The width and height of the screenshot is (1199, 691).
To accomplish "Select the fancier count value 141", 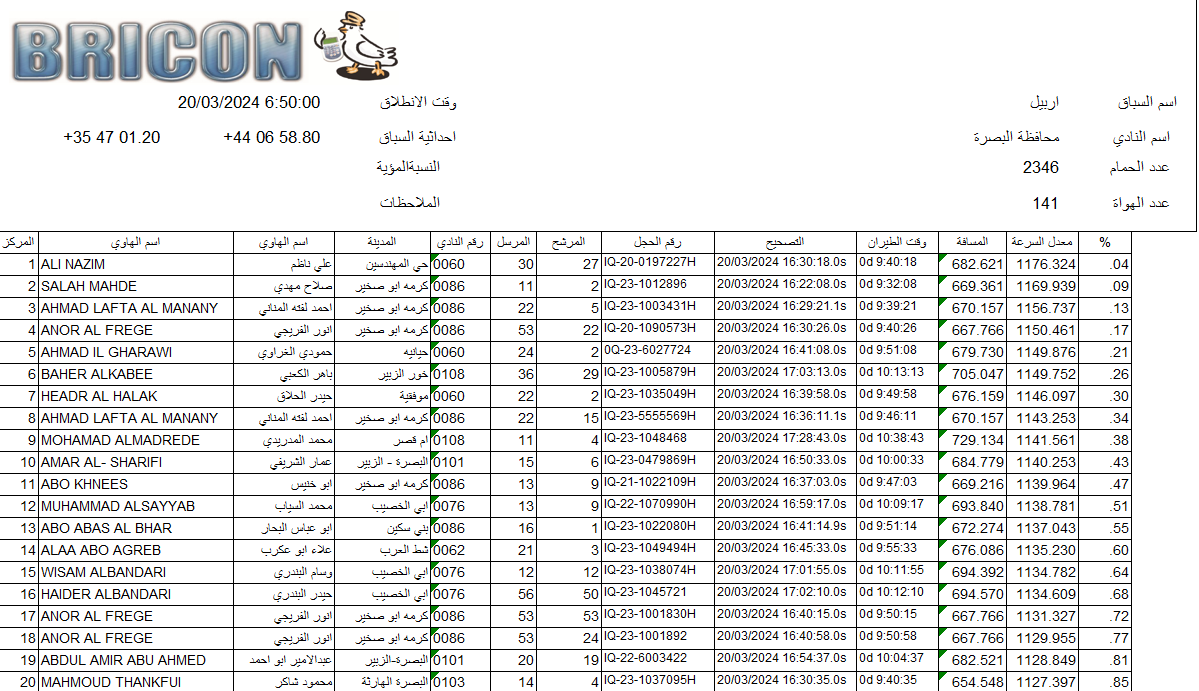I will 1045,204.
